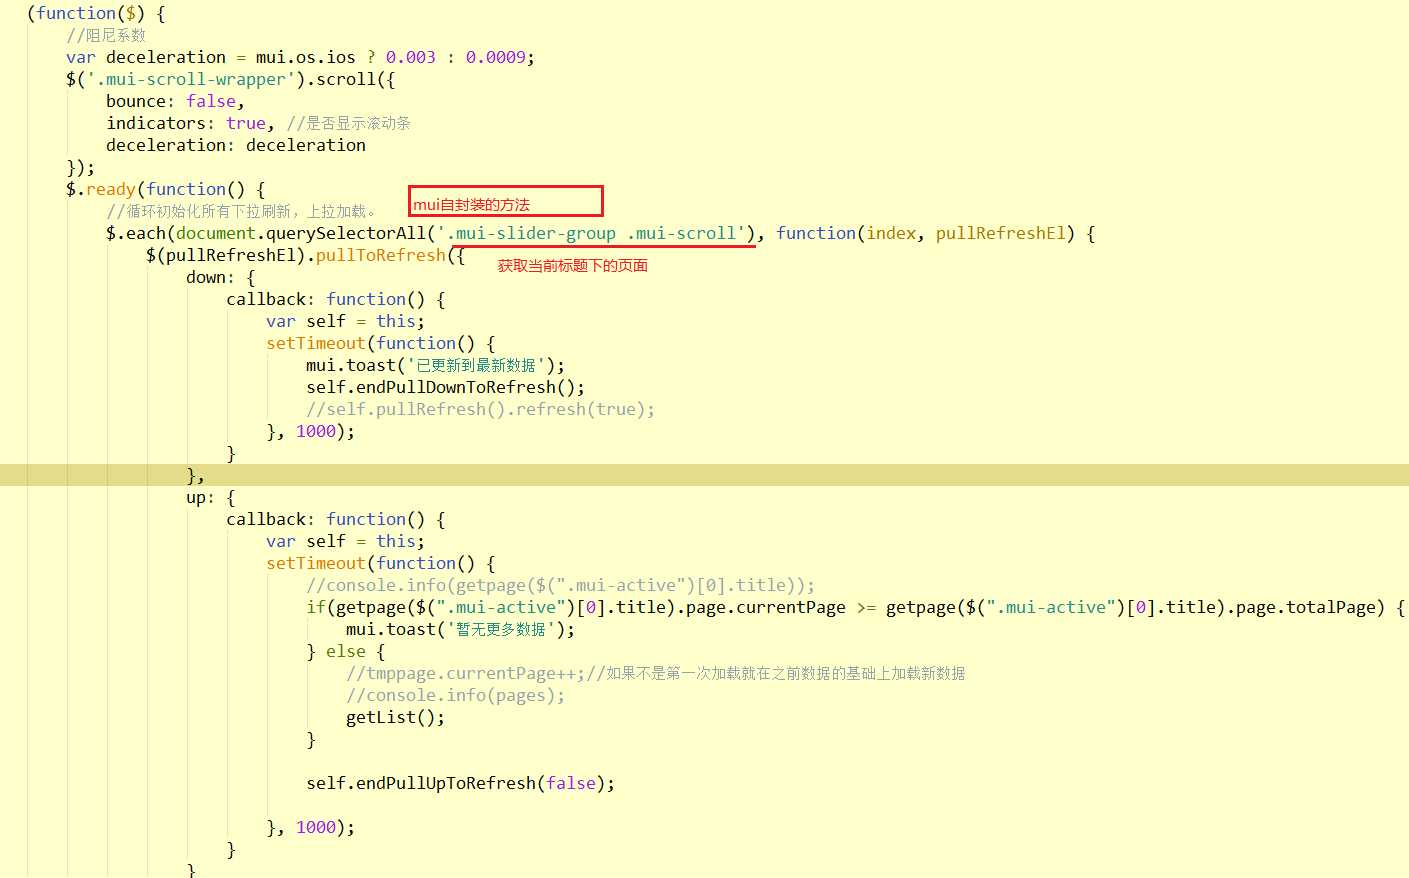Click the "} else {" line
Image resolution: width=1409 pixels, height=878 pixels.
(346, 651)
